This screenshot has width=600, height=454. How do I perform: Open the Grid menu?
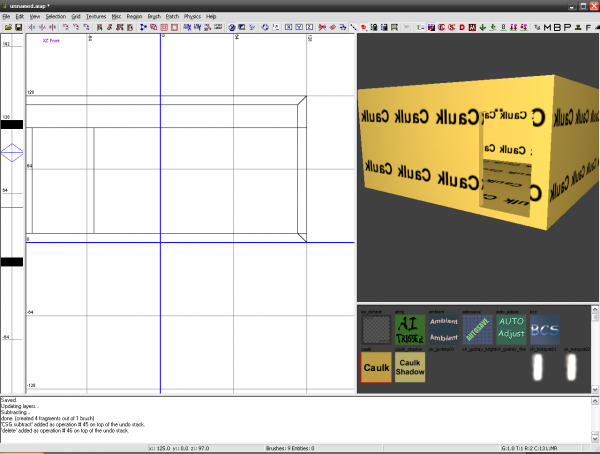pyautogui.click(x=76, y=16)
